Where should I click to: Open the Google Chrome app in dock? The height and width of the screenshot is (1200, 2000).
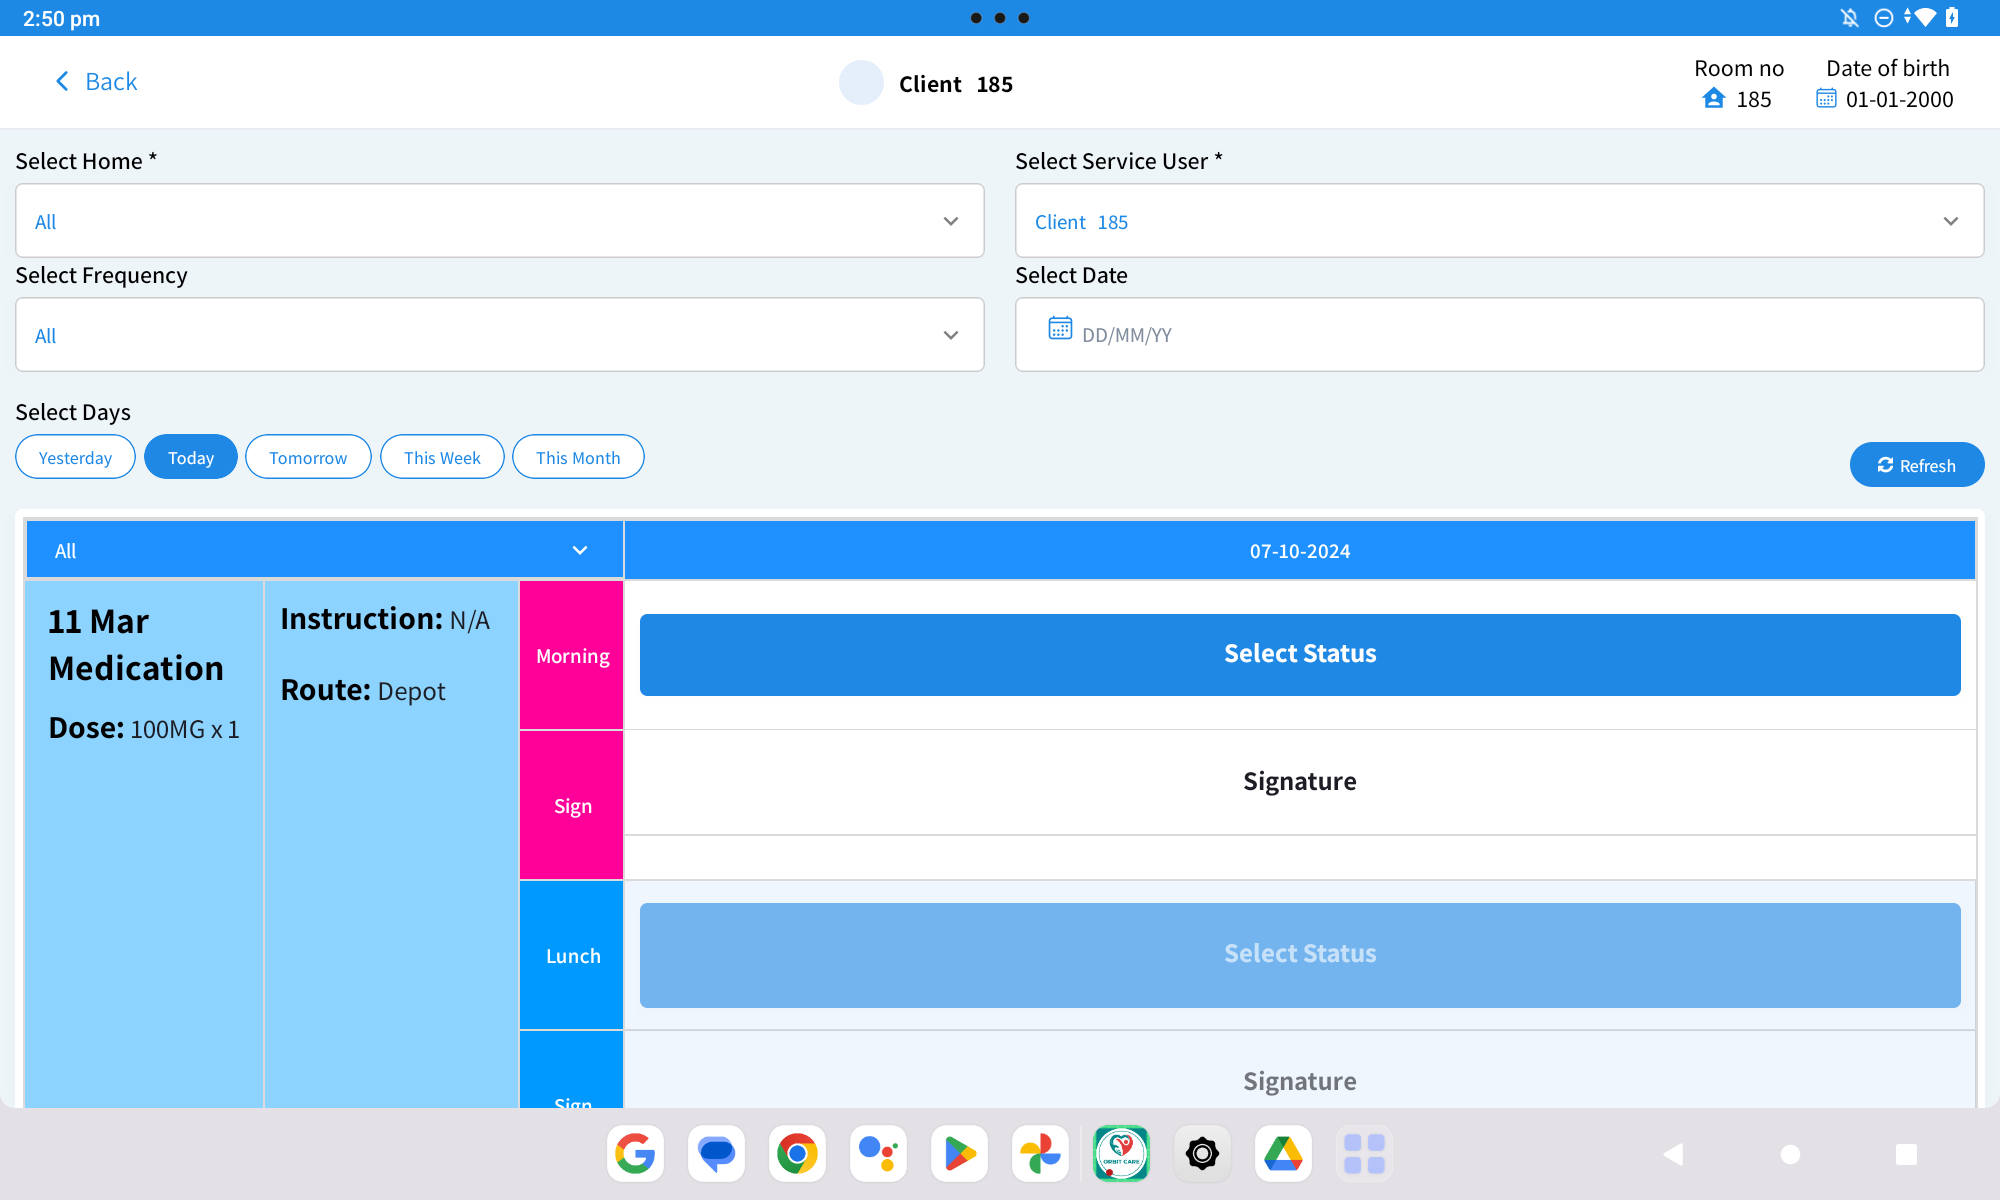[797, 1154]
